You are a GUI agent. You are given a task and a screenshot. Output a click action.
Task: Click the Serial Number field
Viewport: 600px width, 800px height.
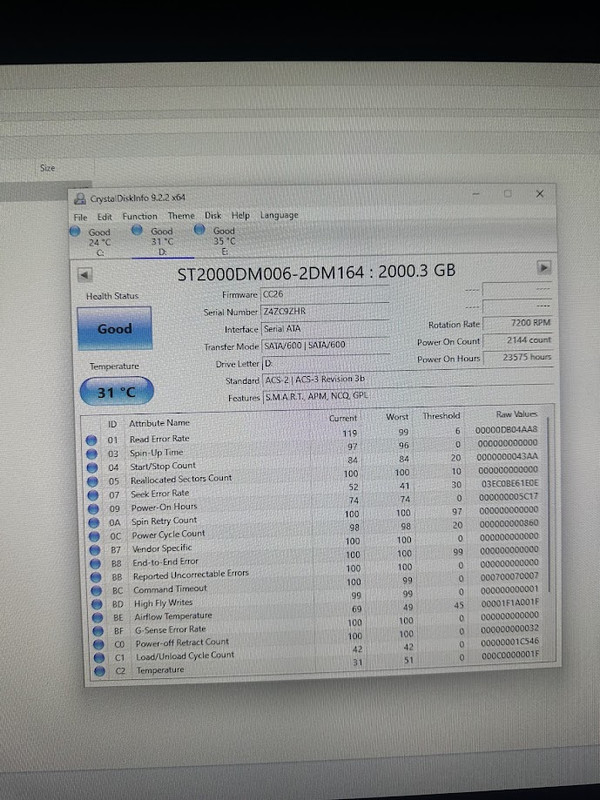coord(325,311)
